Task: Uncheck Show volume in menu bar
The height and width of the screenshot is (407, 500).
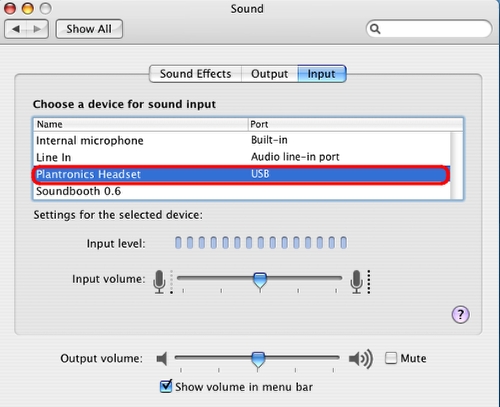Action: (x=166, y=386)
